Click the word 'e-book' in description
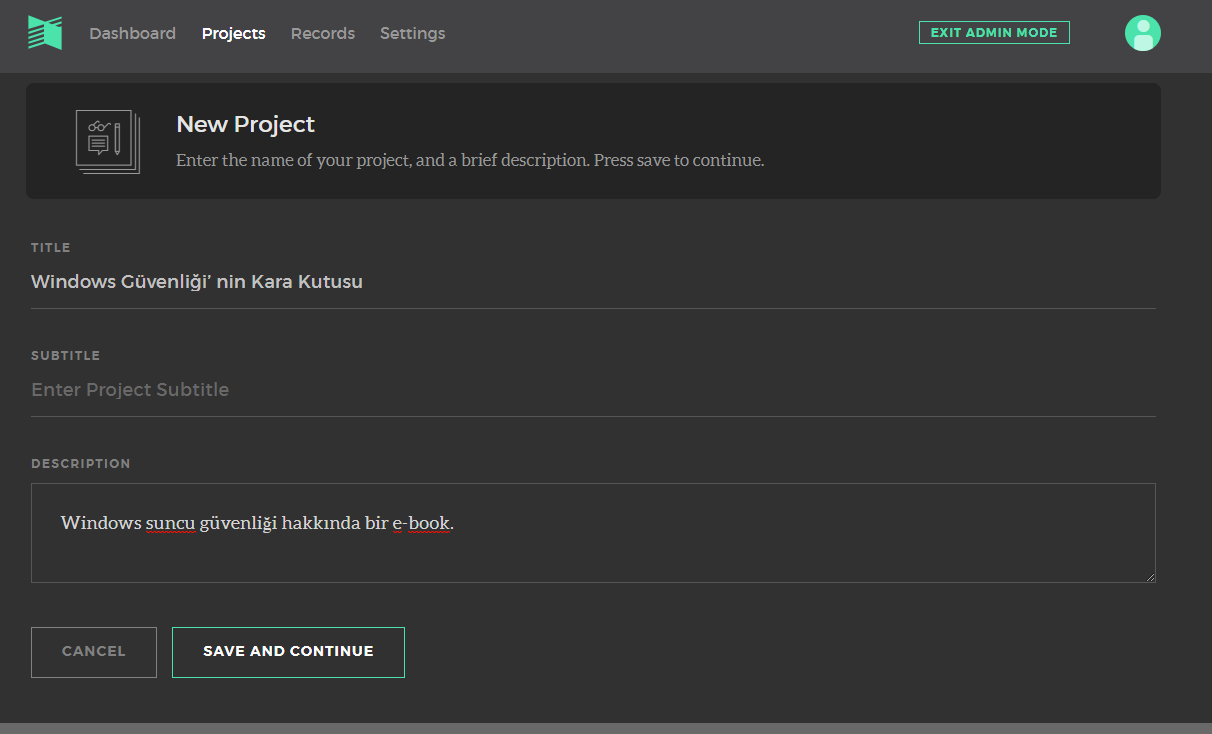This screenshot has width=1212, height=734. [x=421, y=523]
